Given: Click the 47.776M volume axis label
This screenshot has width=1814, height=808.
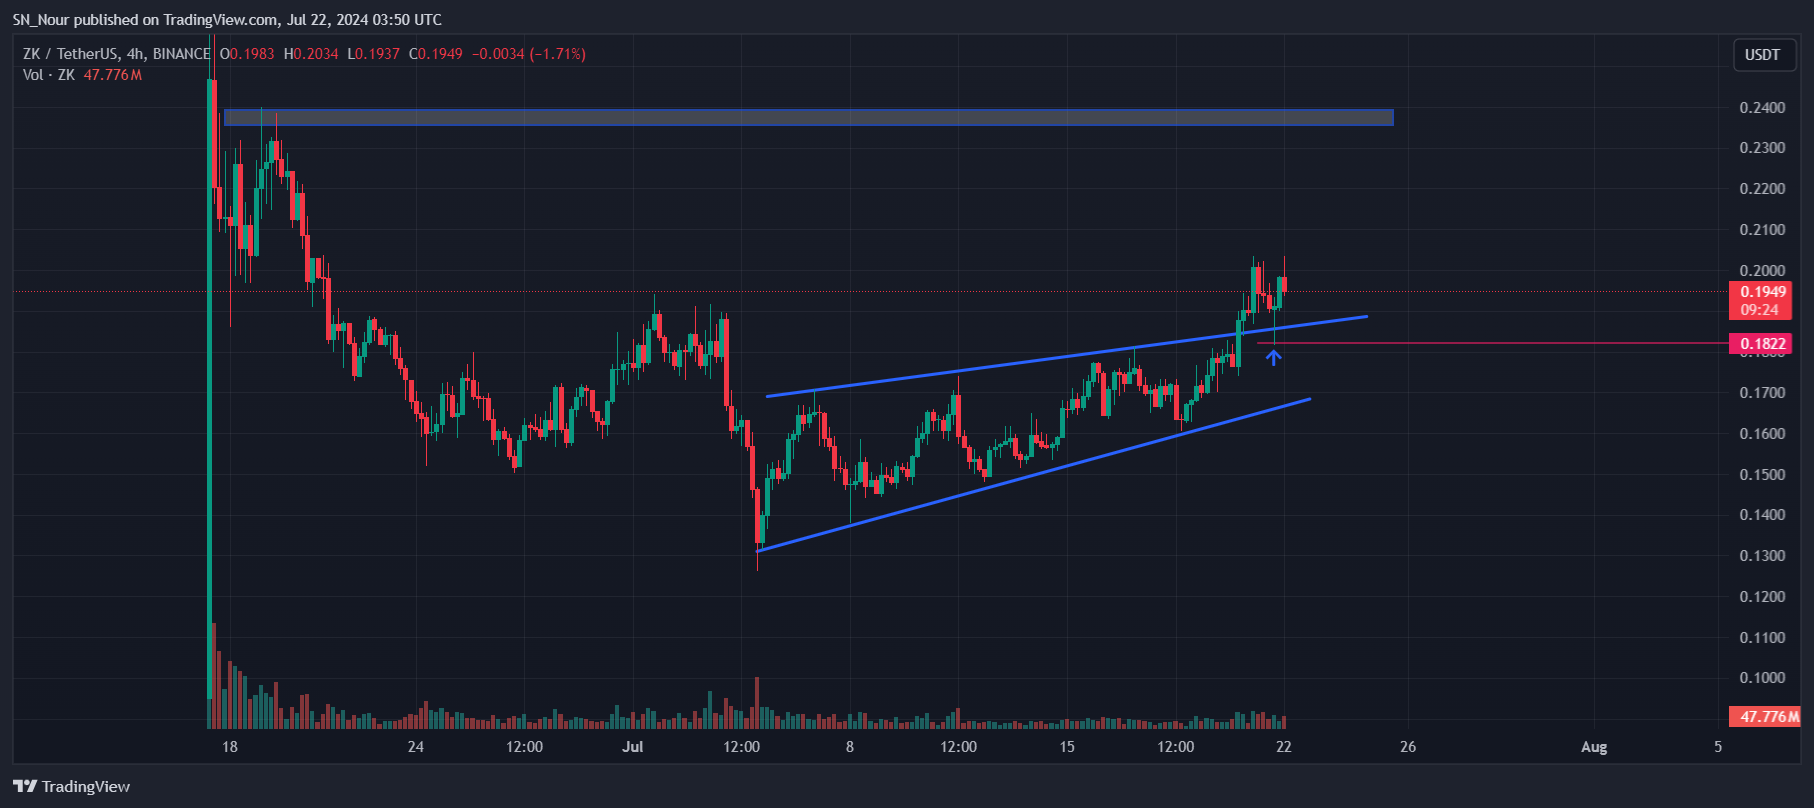Looking at the screenshot, I should coord(1767,717).
